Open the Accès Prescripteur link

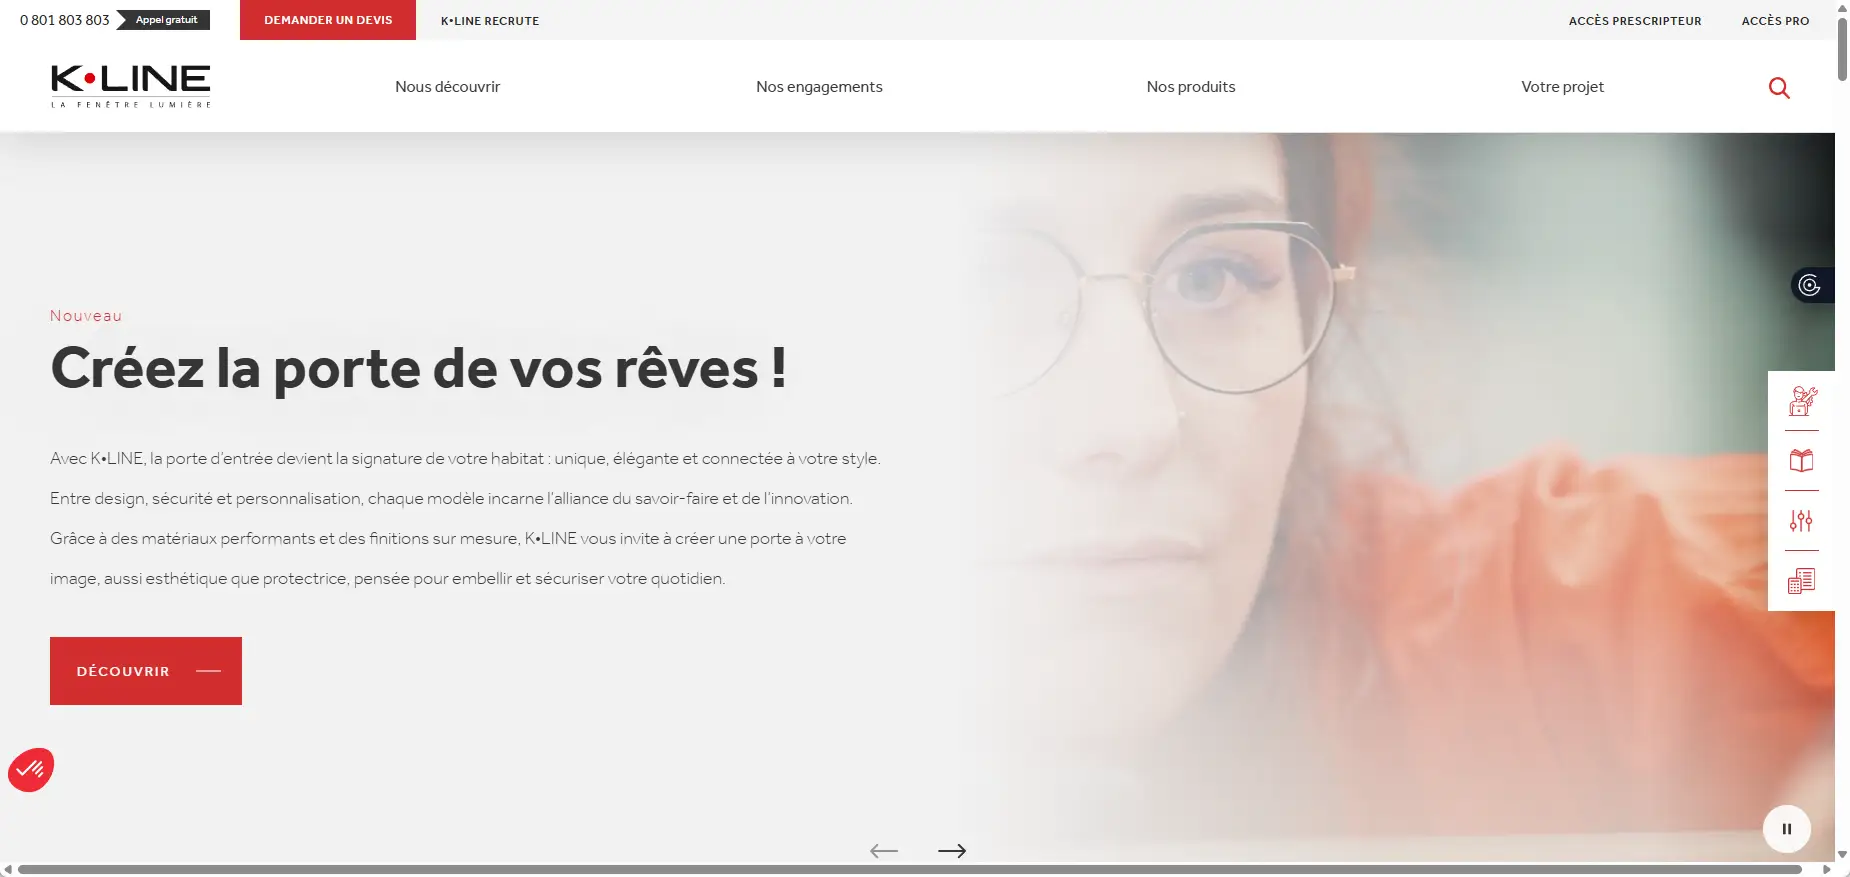click(1635, 21)
